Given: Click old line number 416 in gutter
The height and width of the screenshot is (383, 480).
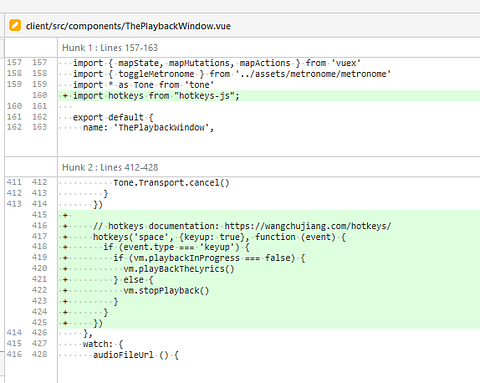Looking at the screenshot, I should [14, 354].
